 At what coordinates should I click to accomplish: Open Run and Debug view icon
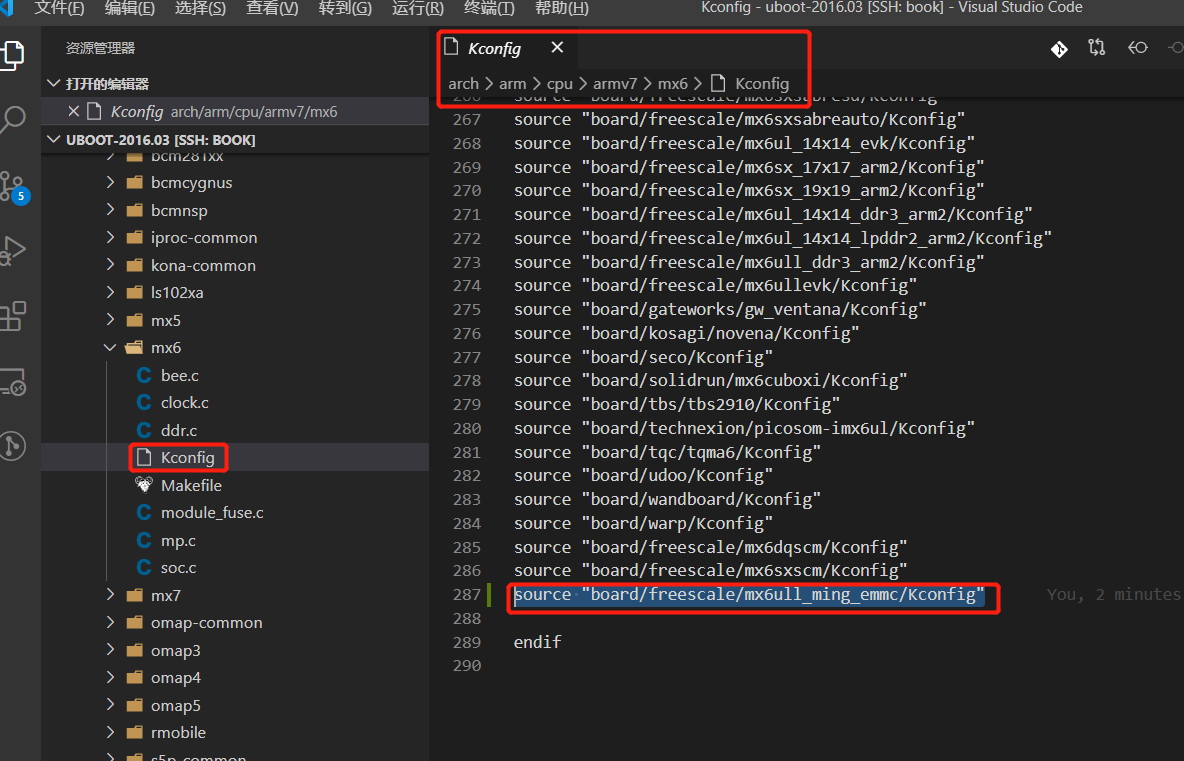point(13,250)
